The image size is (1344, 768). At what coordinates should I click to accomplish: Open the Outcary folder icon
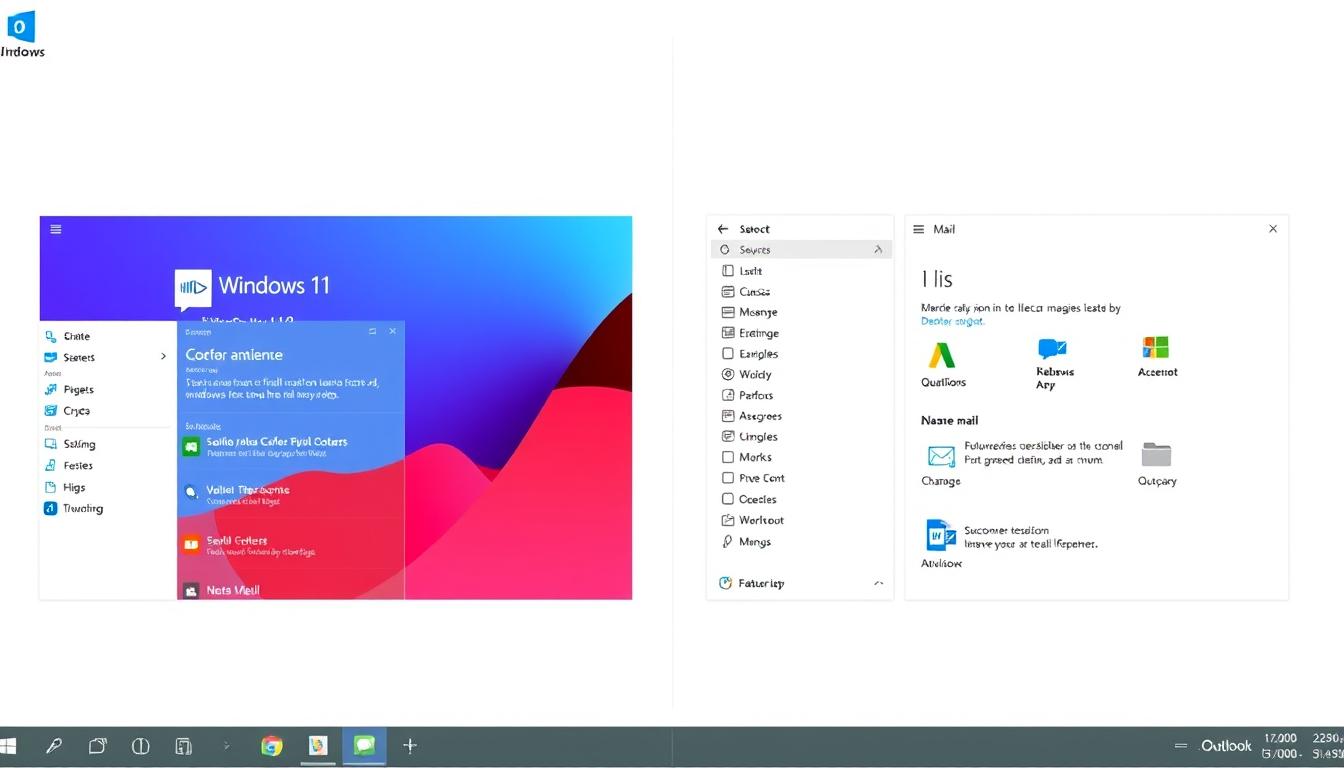coord(1156,454)
